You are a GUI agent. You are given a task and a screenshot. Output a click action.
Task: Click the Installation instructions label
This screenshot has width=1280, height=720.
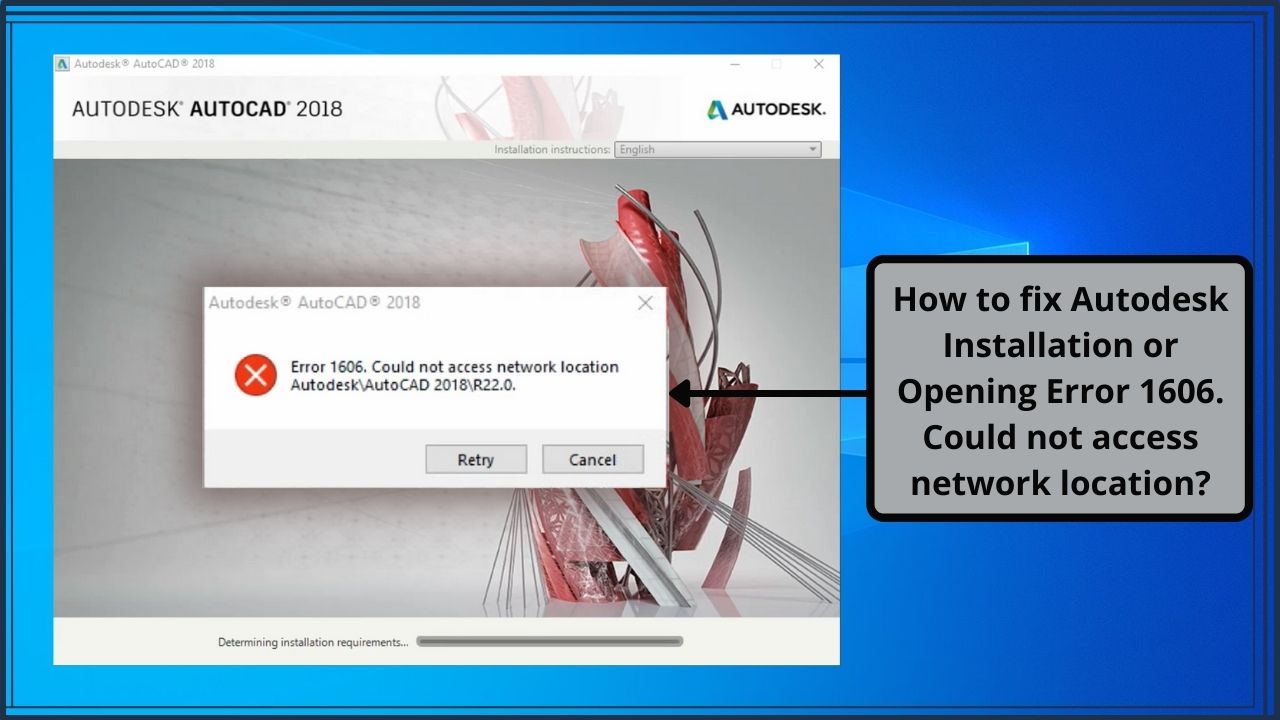[552, 150]
